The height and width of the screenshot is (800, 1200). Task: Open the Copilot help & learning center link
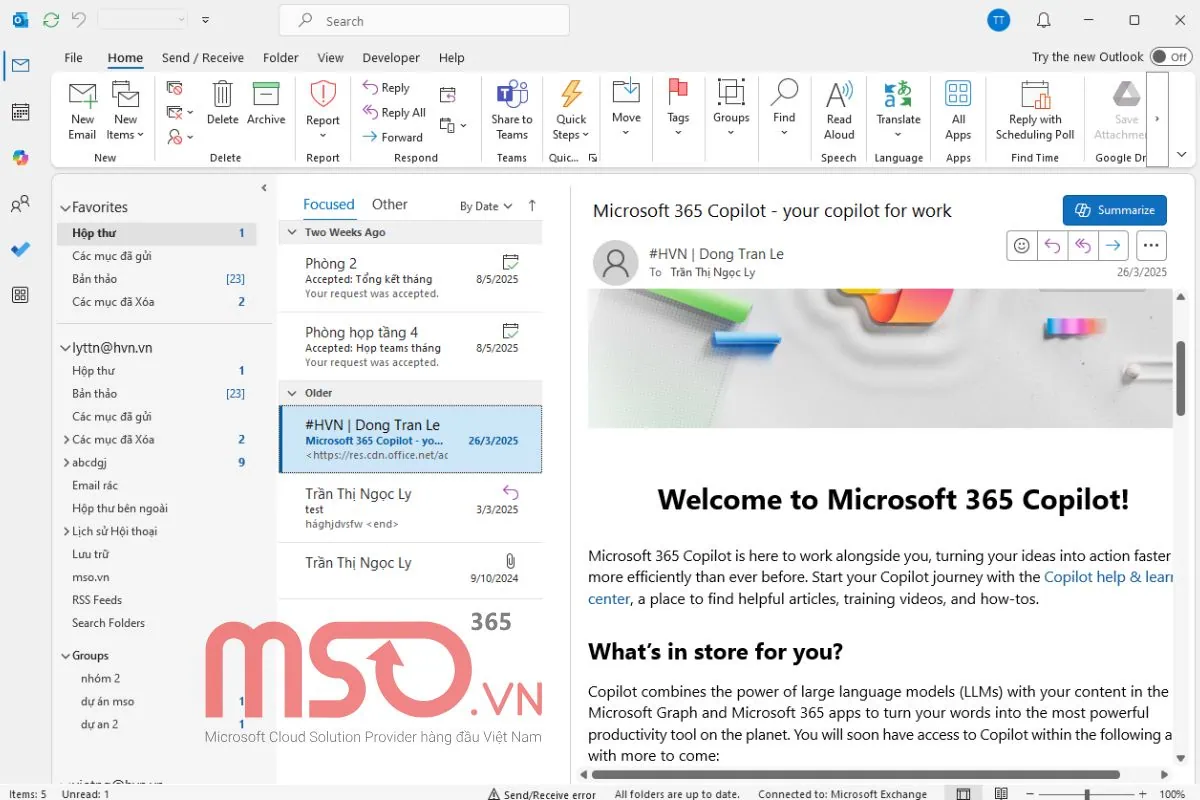(1107, 577)
